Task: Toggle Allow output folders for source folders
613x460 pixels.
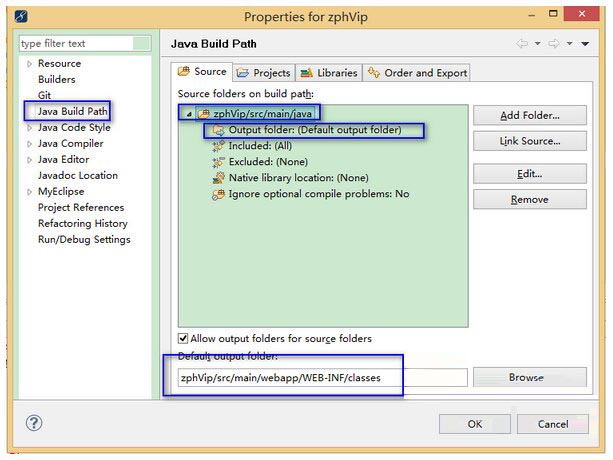Action: coord(183,339)
